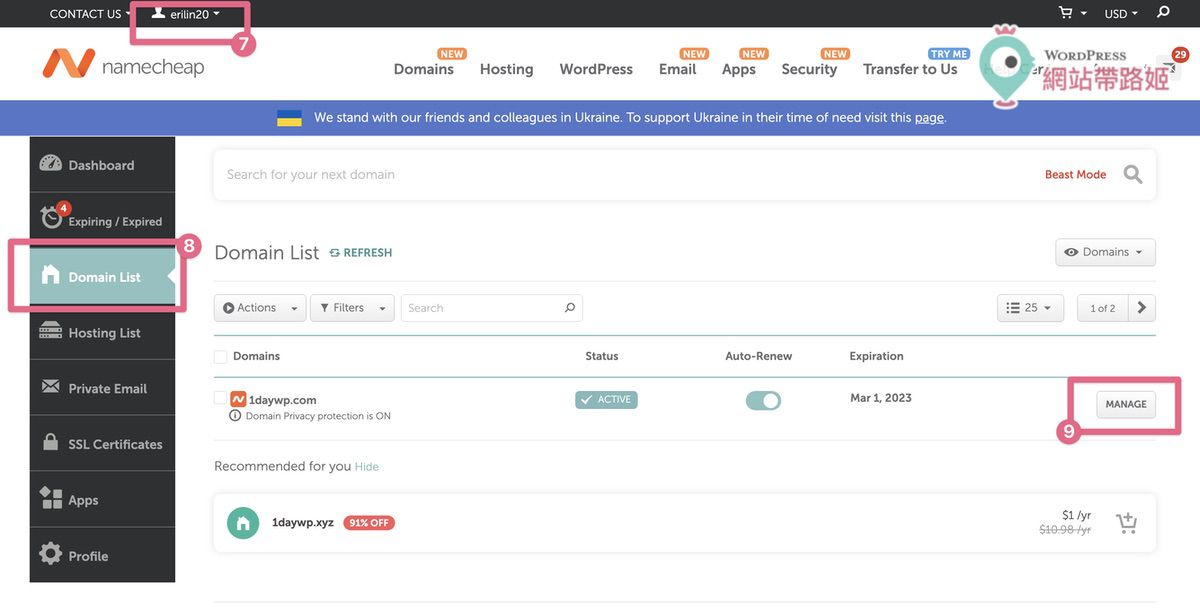Viewport: 1200px width, 613px height.
Task: Expand the Actions dropdown
Action: pos(260,308)
